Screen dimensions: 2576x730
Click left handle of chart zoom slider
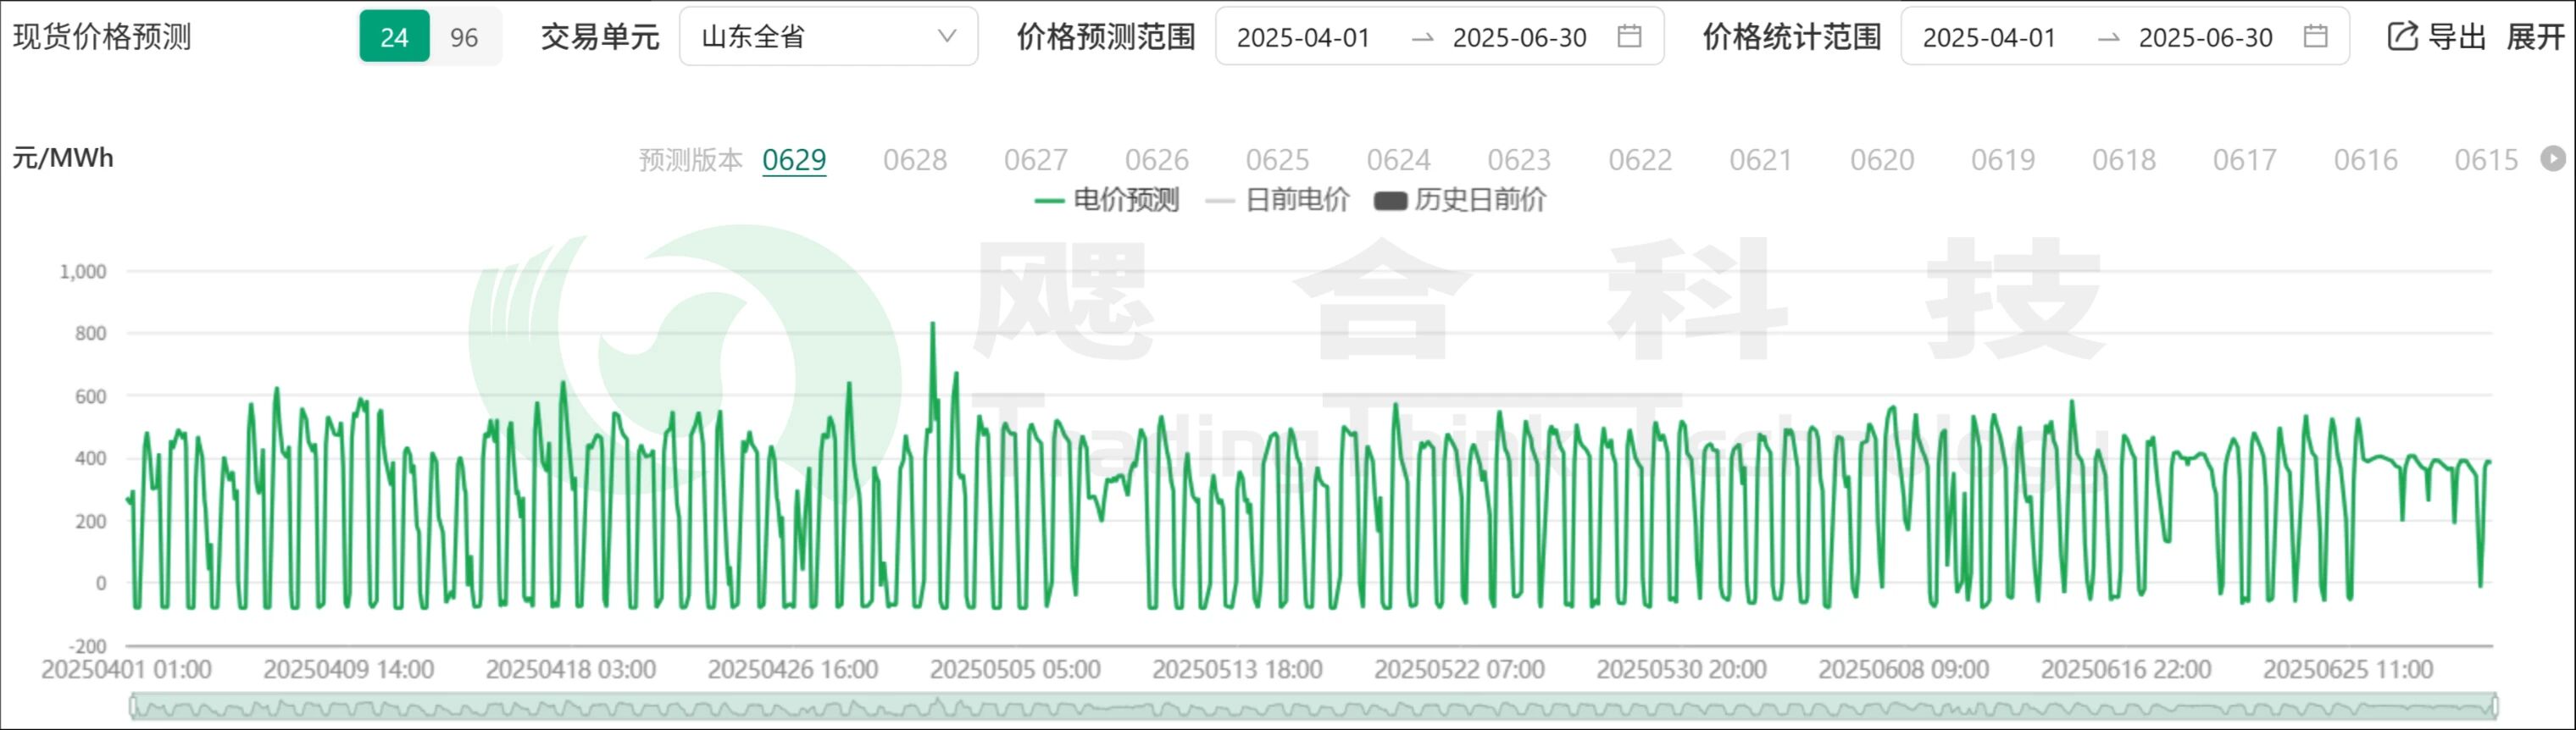tap(133, 707)
